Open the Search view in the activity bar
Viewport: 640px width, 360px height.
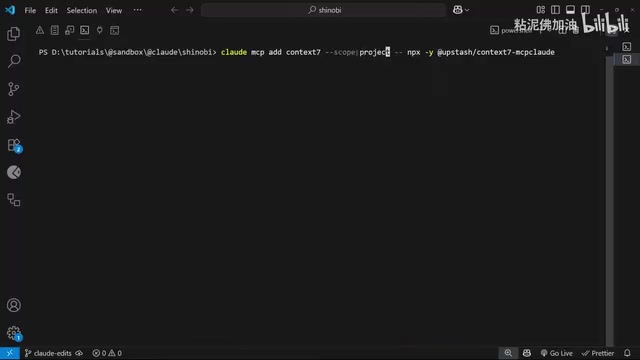(13, 61)
